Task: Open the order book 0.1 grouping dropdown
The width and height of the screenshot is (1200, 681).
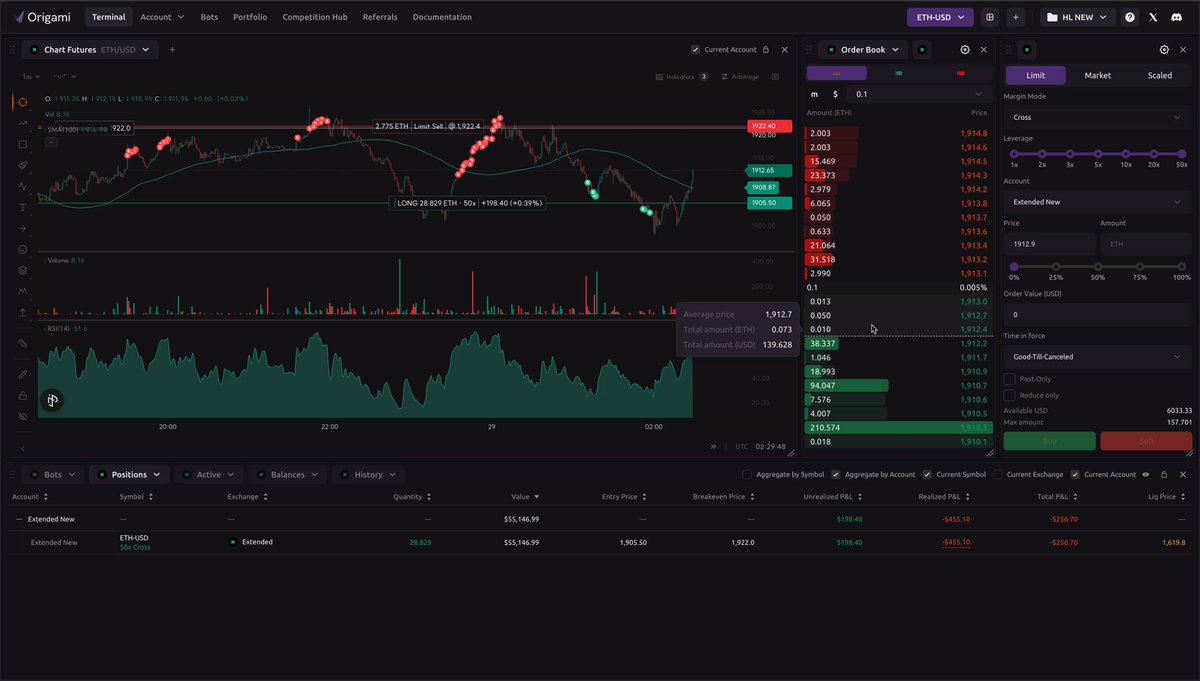Action: click(x=919, y=94)
